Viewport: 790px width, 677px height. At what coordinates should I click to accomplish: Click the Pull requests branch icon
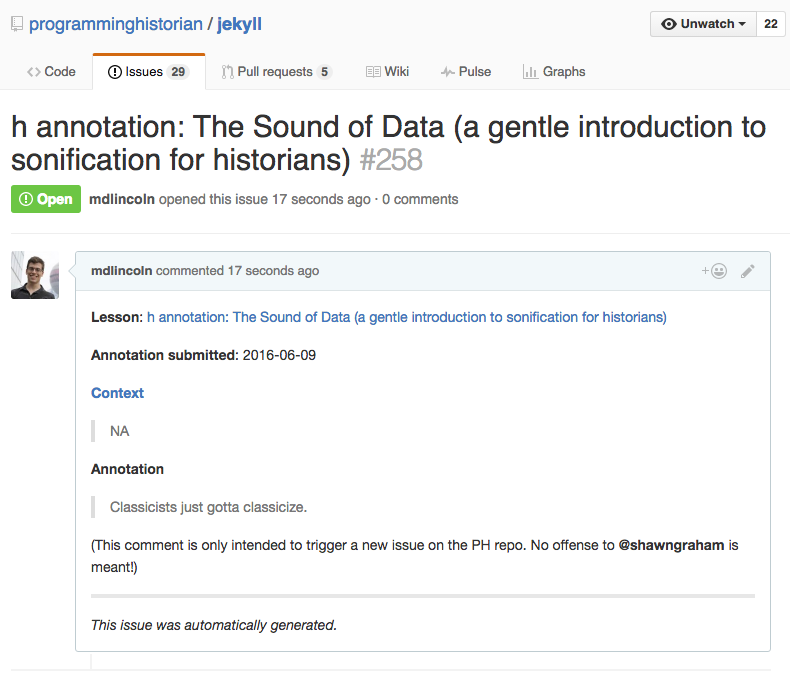click(x=227, y=72)
